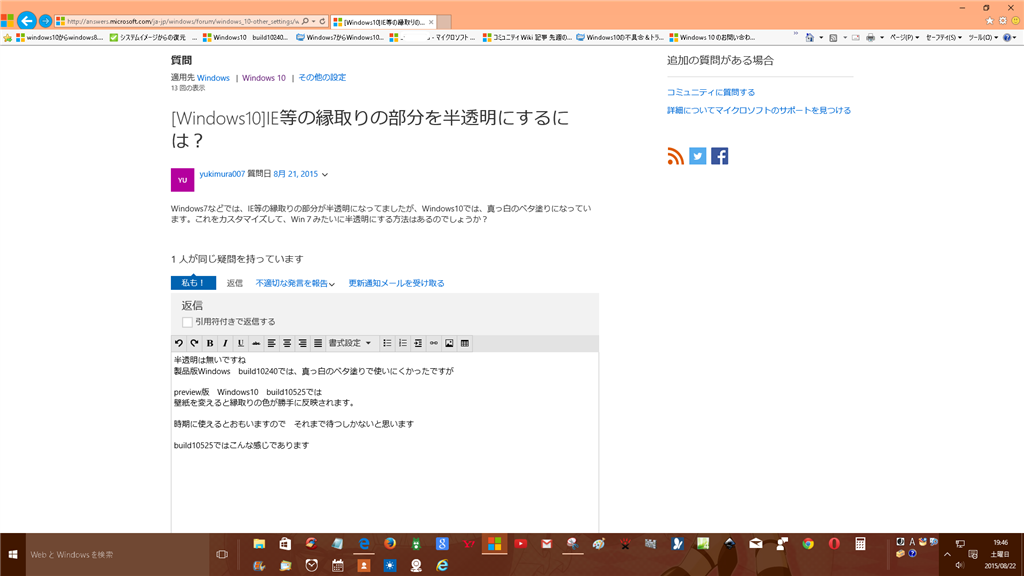Image resolution: width=1024 pixels, height=576 pixels.
Task: Open the ページ(P) command bar menu
Action: point(904,38)
